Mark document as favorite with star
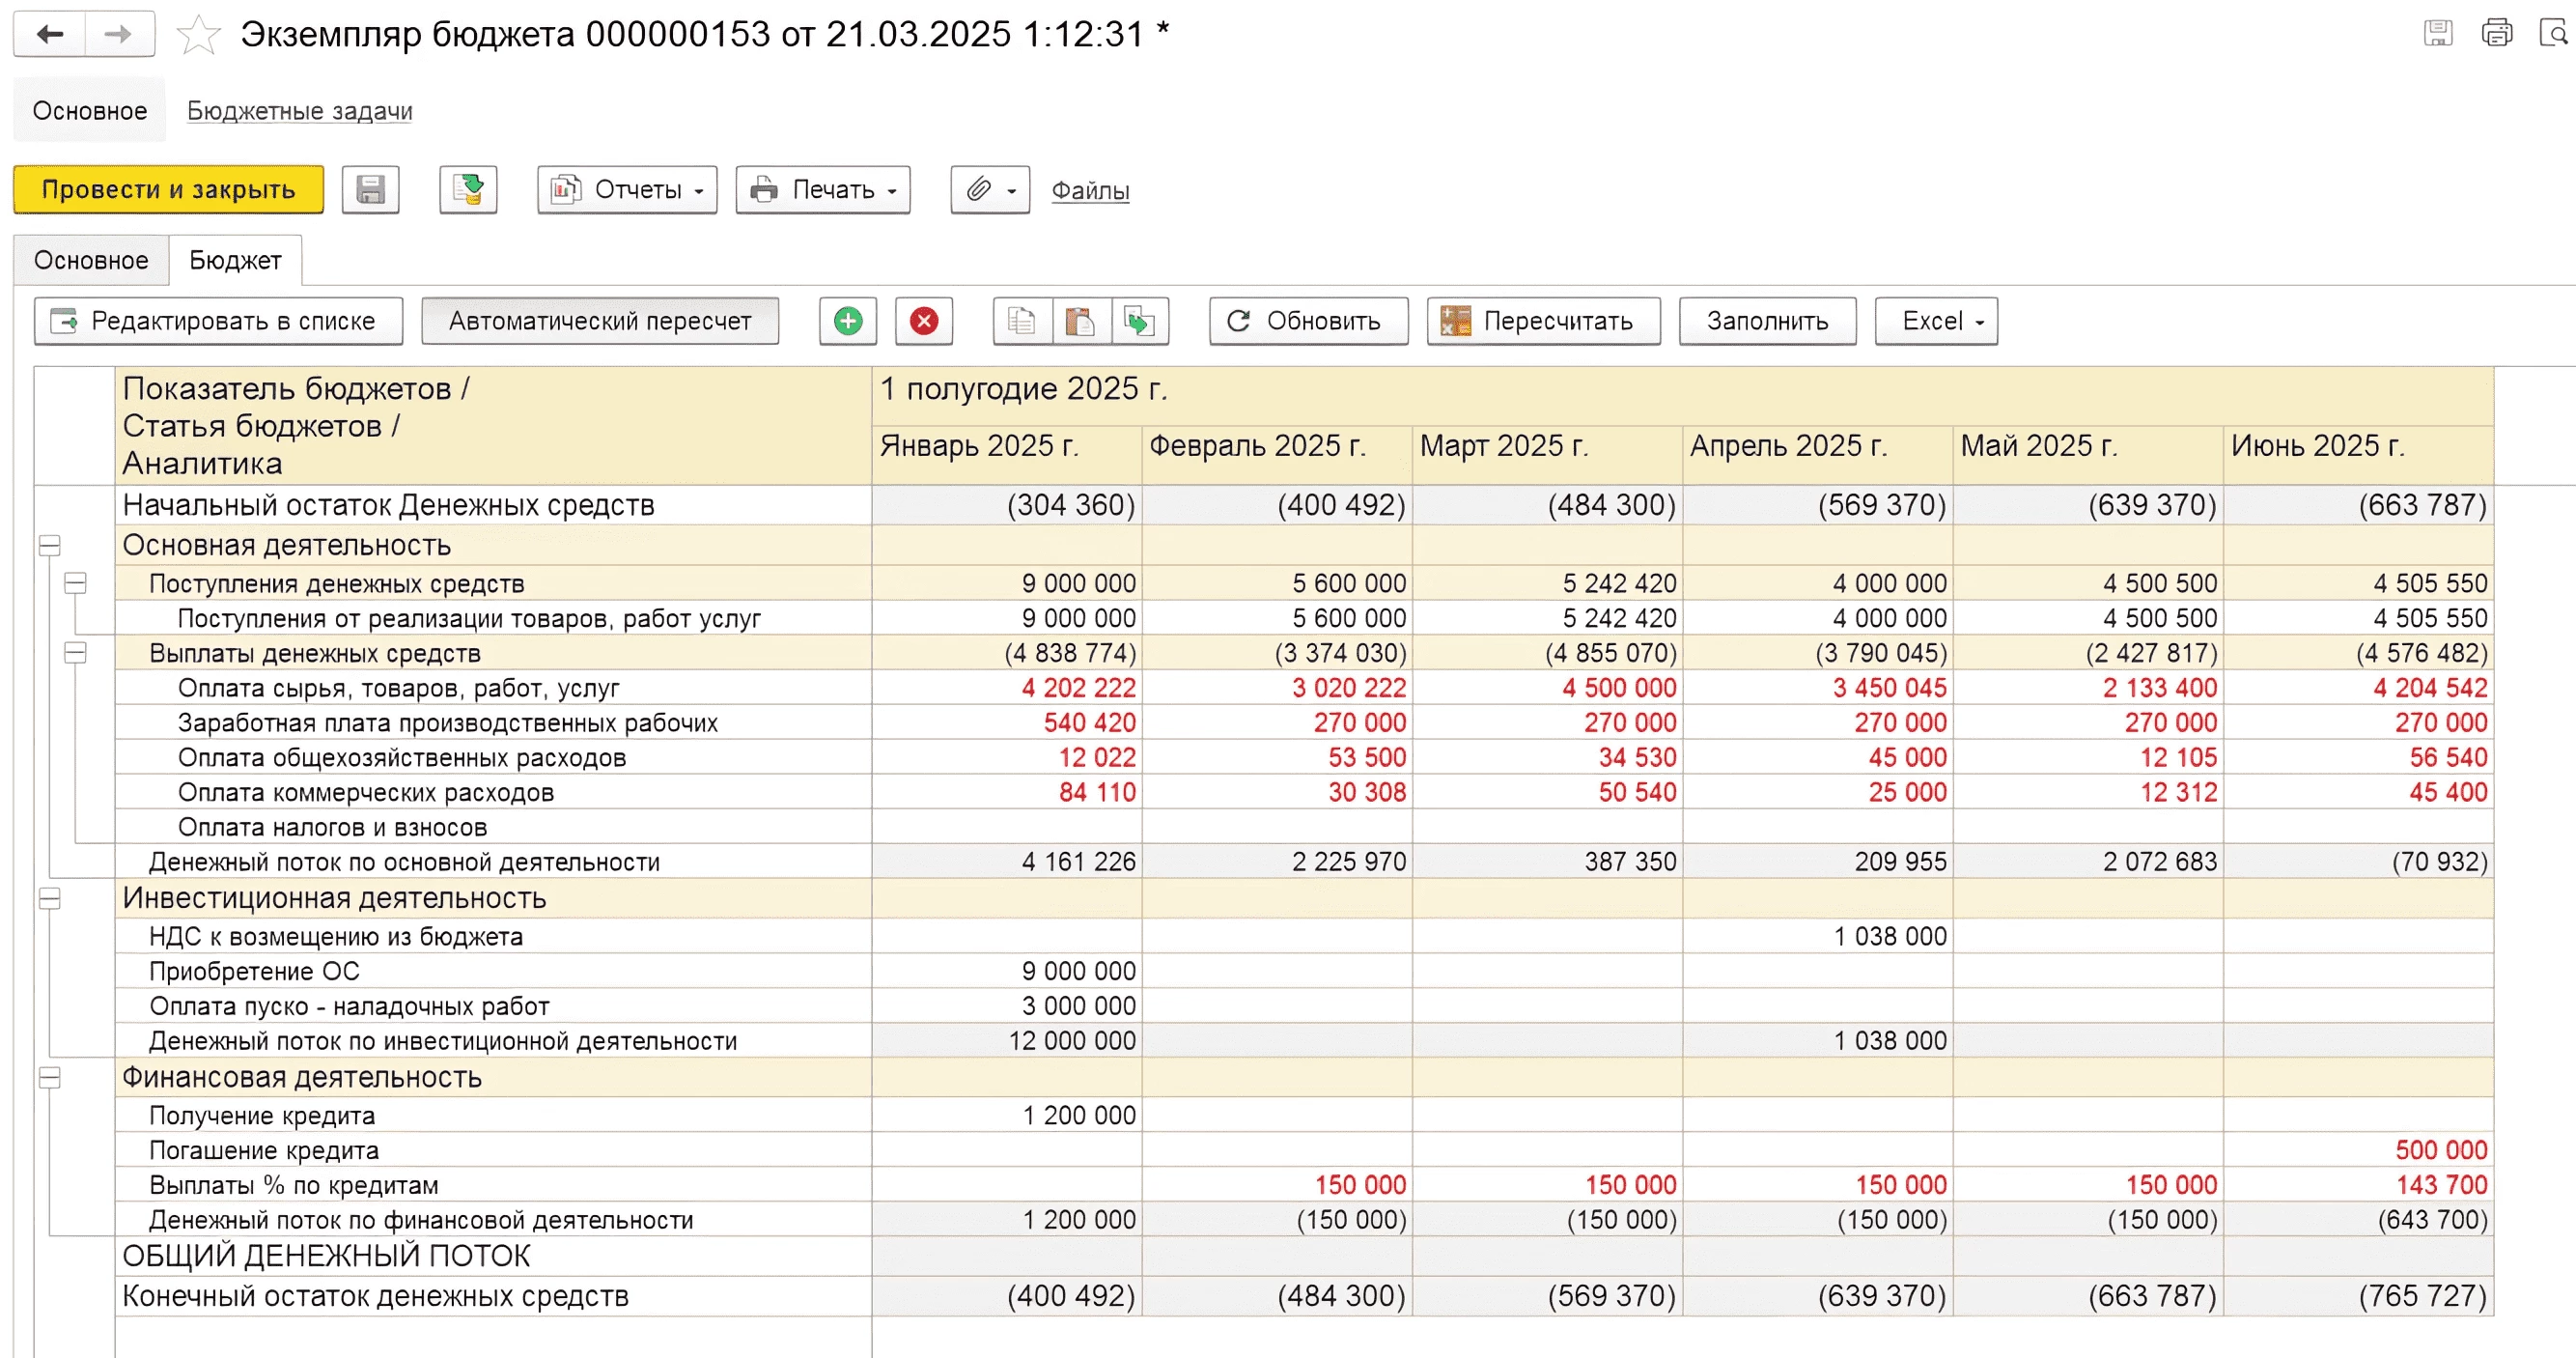The image size is (2576, 1358). (198, 35)
